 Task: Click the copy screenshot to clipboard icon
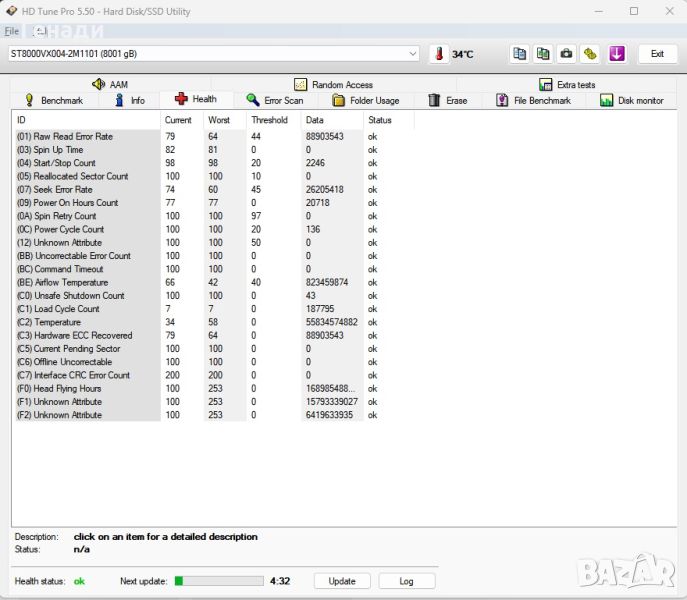click(543, 54)
